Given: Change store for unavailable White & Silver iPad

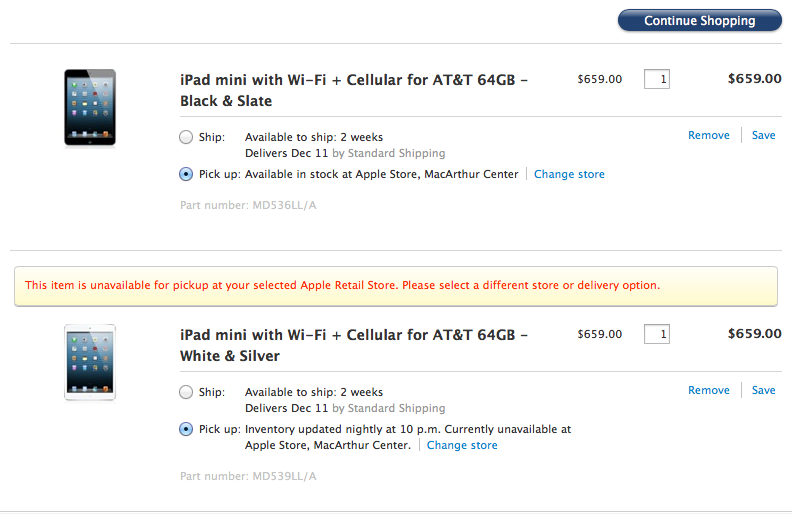Looking at the screenshot, I should (462, 445).
